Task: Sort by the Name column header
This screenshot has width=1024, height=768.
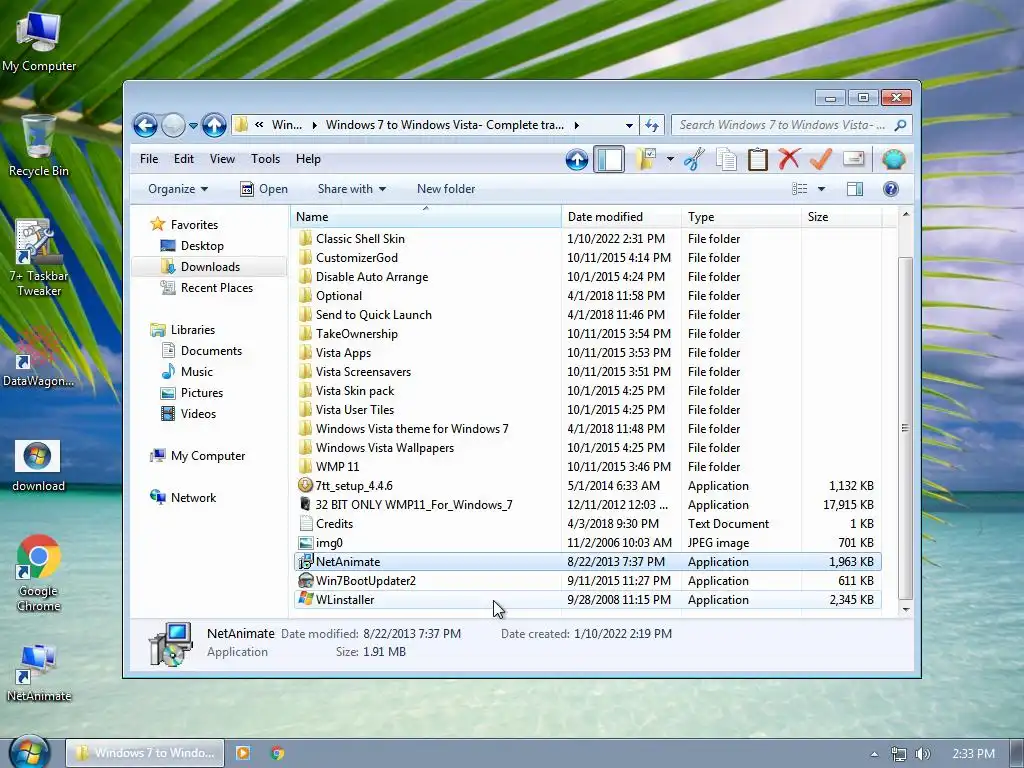Action: 426,217
